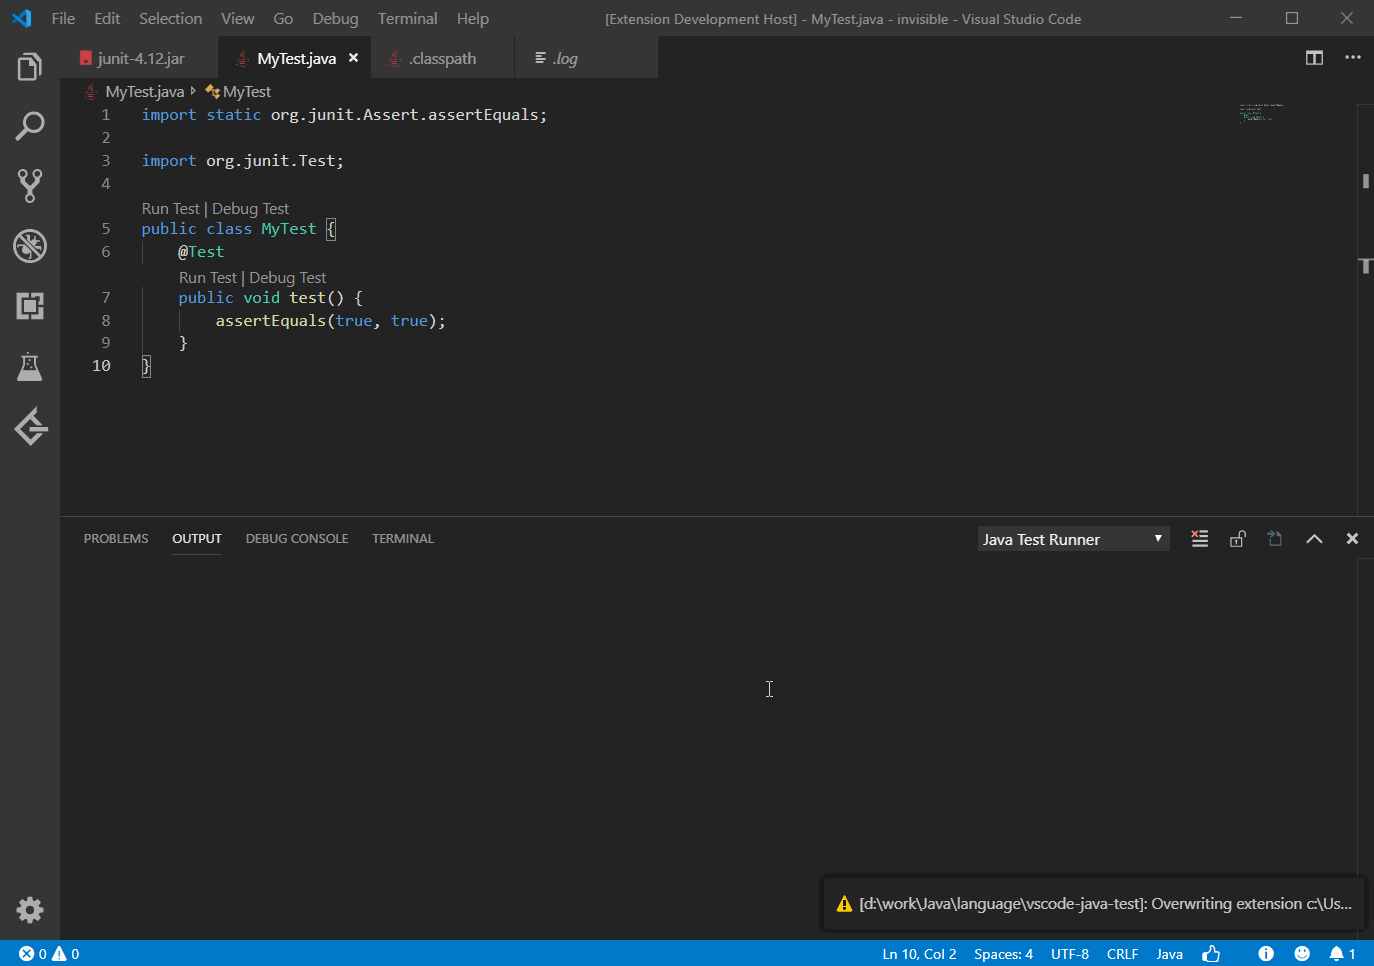Viewport: 1374px width, 966px height.
Task: Click Debug Test above the test() method
Action: point(288,277)
